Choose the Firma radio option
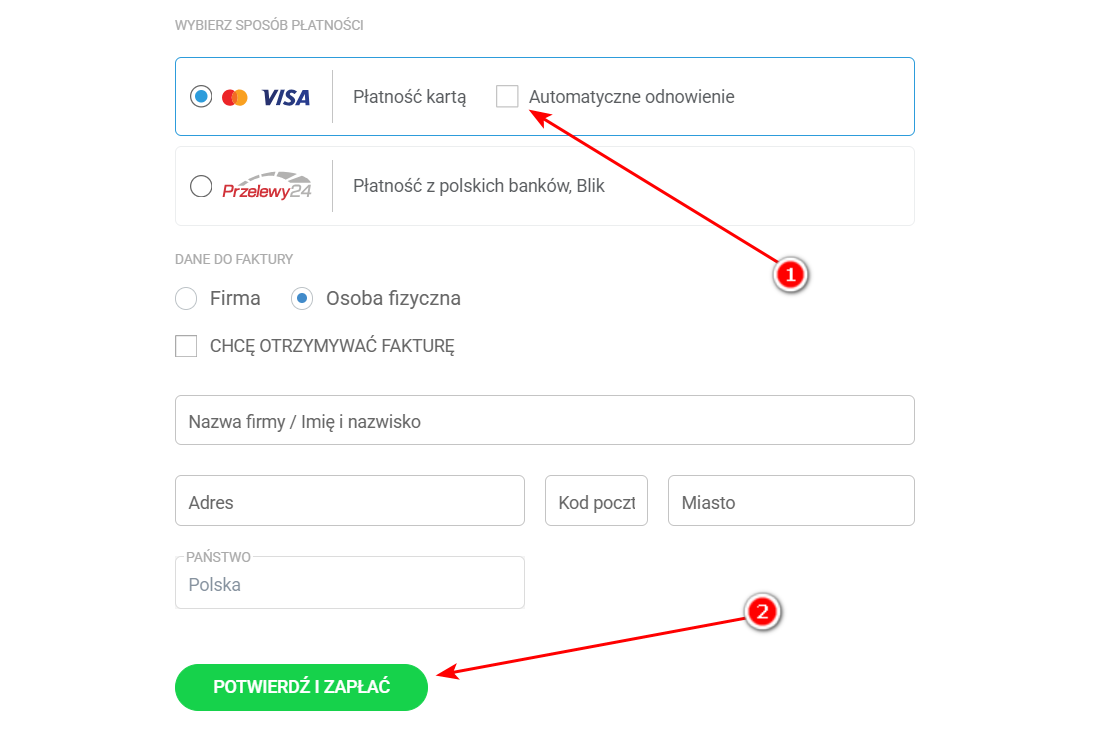 point(186,298)
